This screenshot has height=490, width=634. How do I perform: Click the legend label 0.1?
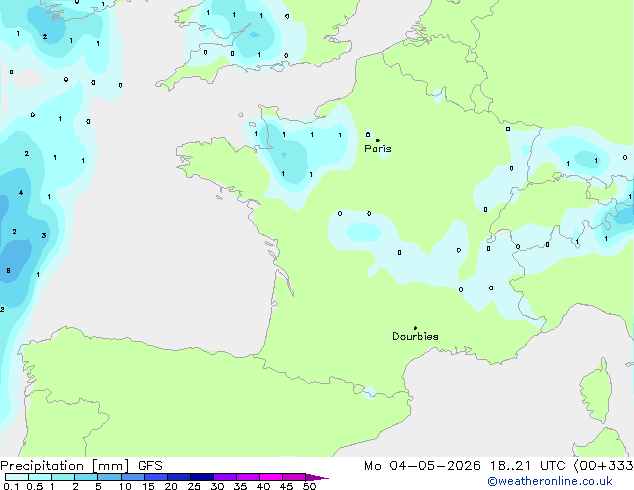11,486
